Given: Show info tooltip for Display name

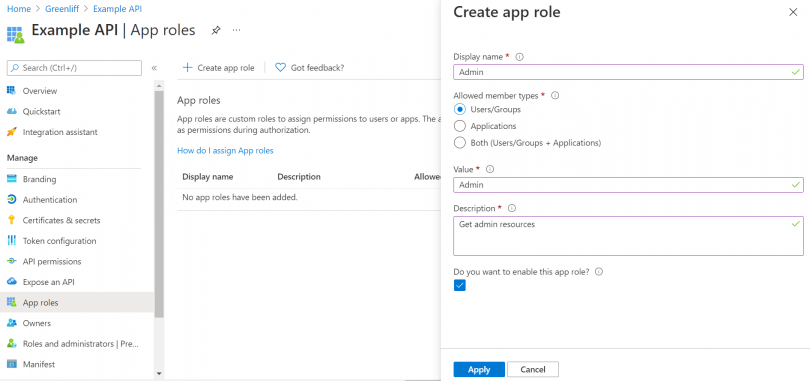Looking at the screenshot, I should tap(520, 57).
